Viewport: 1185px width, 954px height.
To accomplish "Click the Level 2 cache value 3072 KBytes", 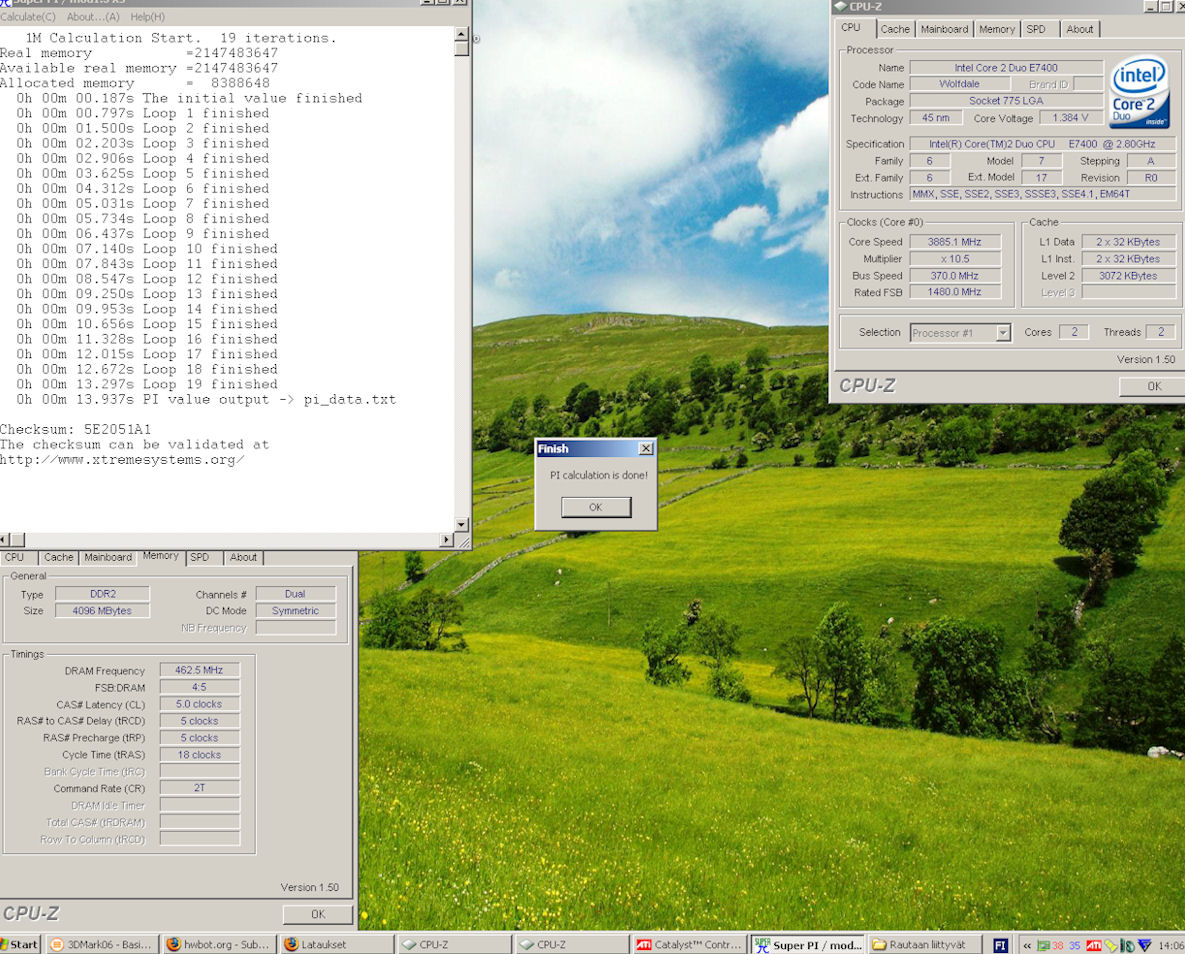I will click(x=1128, y=275).
